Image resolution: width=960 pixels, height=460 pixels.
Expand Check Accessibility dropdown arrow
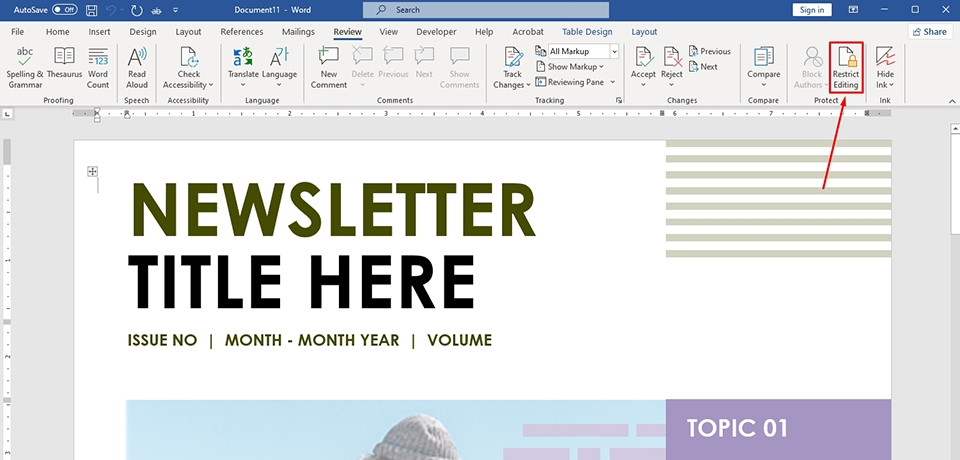pyautogui.click(x=211, y=85)
